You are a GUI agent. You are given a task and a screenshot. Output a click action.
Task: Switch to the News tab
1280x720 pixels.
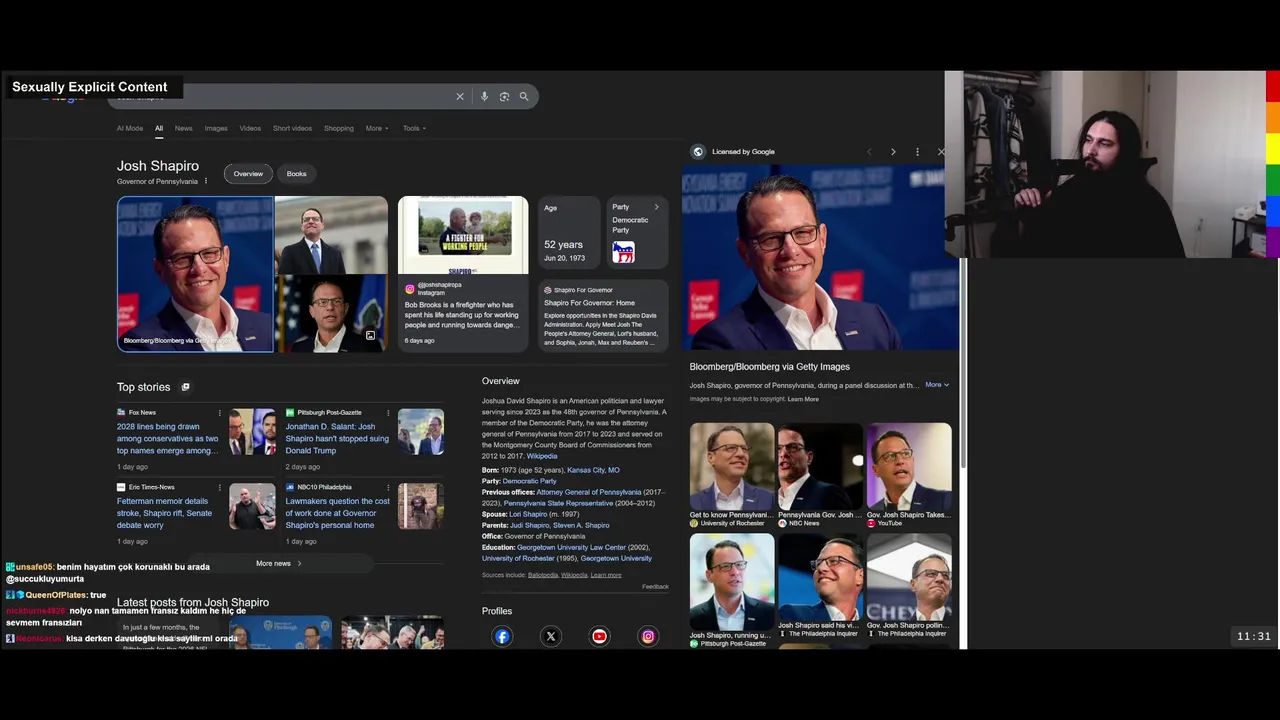click(x=184, y=128)
